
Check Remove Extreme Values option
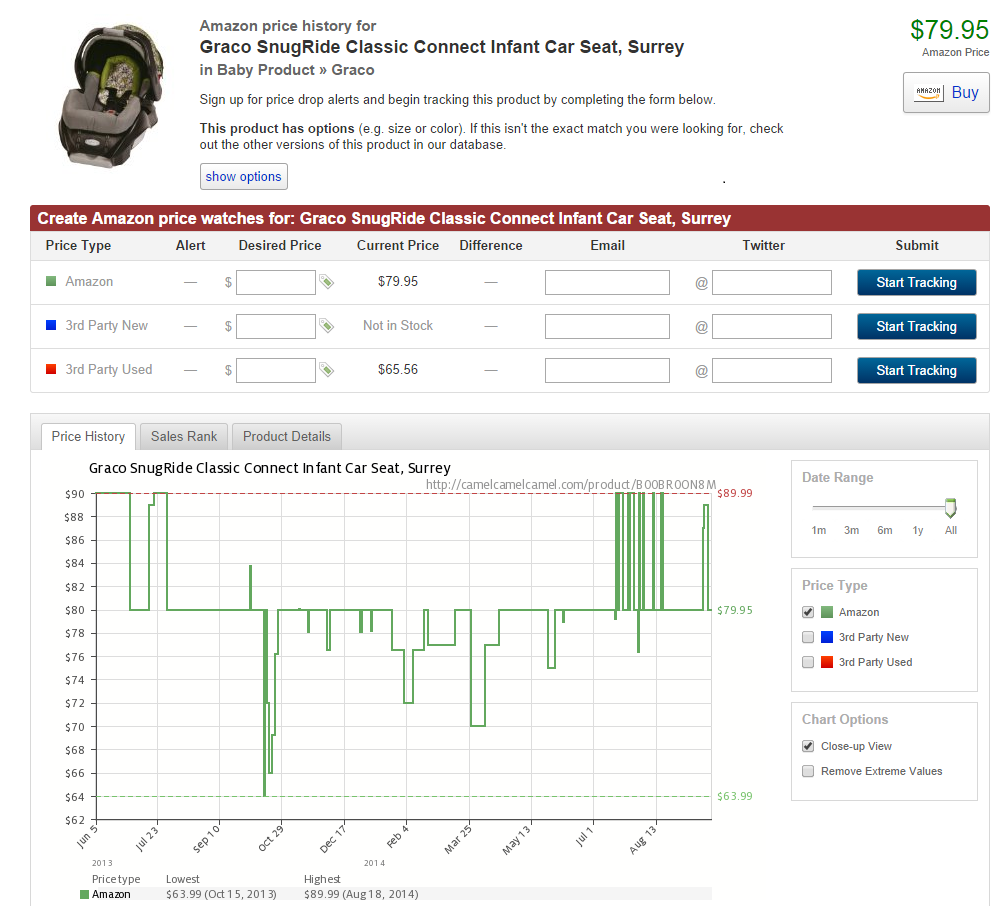(808, 771)
